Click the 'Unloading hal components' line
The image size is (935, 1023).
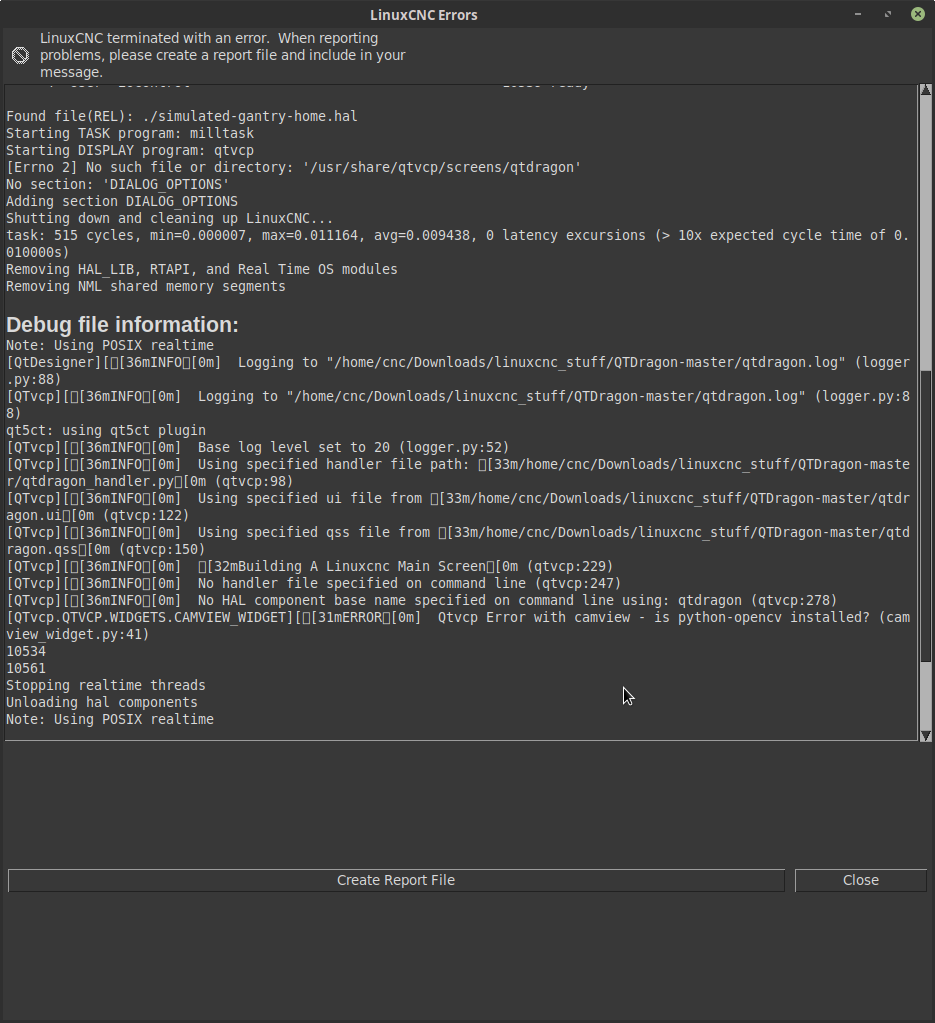102,701
